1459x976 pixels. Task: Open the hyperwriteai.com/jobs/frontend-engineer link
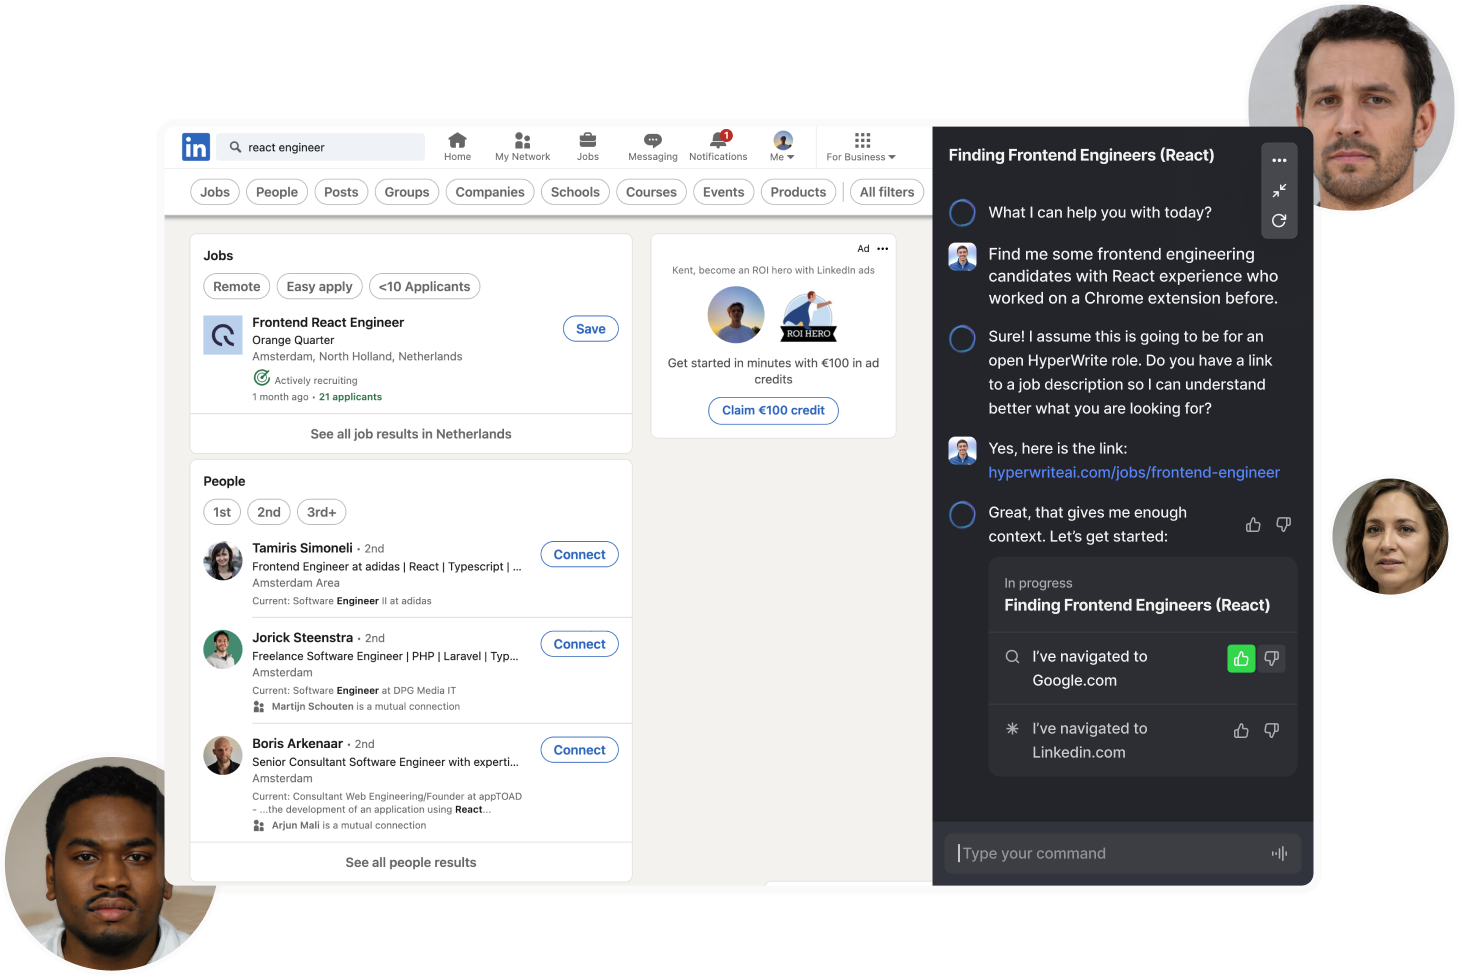click(1134, 472)
